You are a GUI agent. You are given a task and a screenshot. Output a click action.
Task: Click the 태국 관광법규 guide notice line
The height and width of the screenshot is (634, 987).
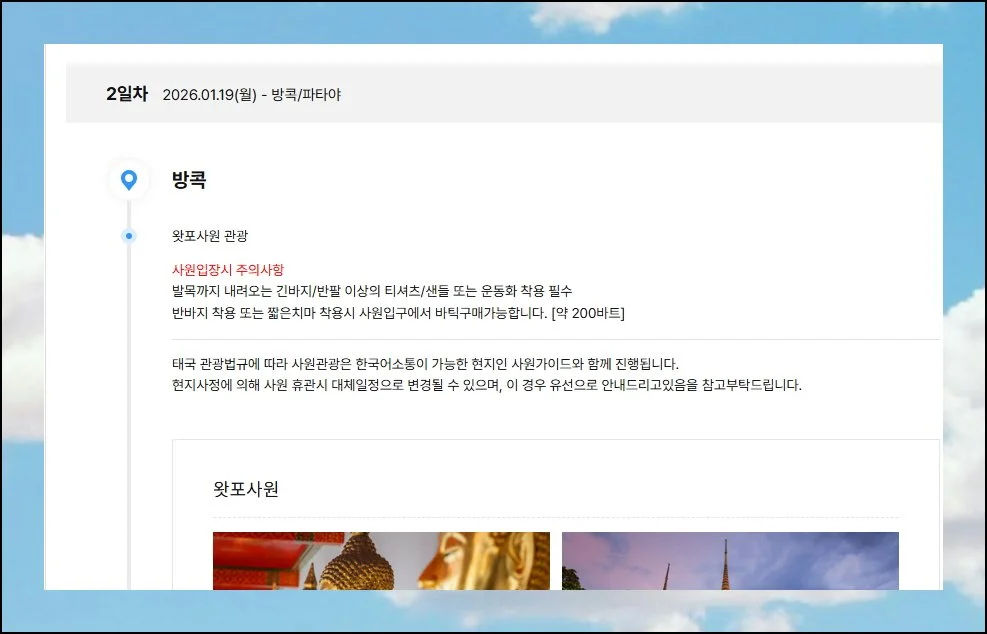coord(425,363)
